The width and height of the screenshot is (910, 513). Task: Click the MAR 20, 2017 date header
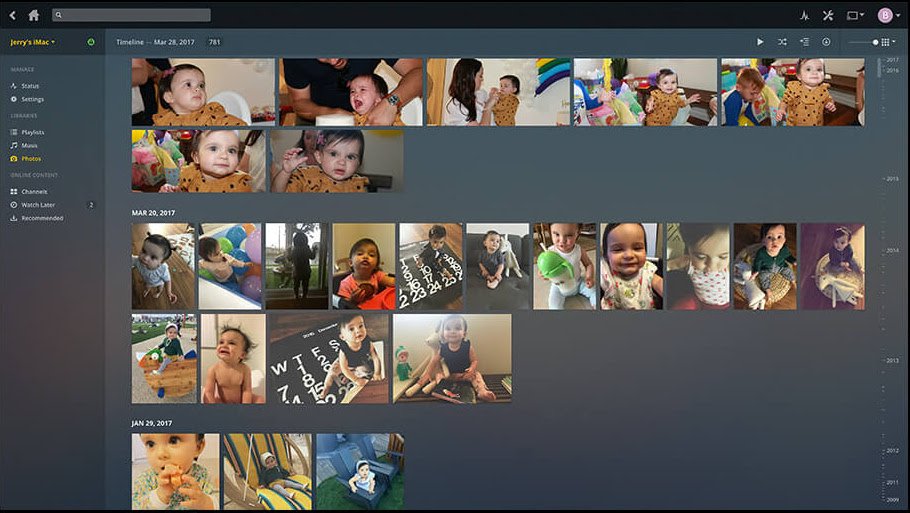[153, 213]
